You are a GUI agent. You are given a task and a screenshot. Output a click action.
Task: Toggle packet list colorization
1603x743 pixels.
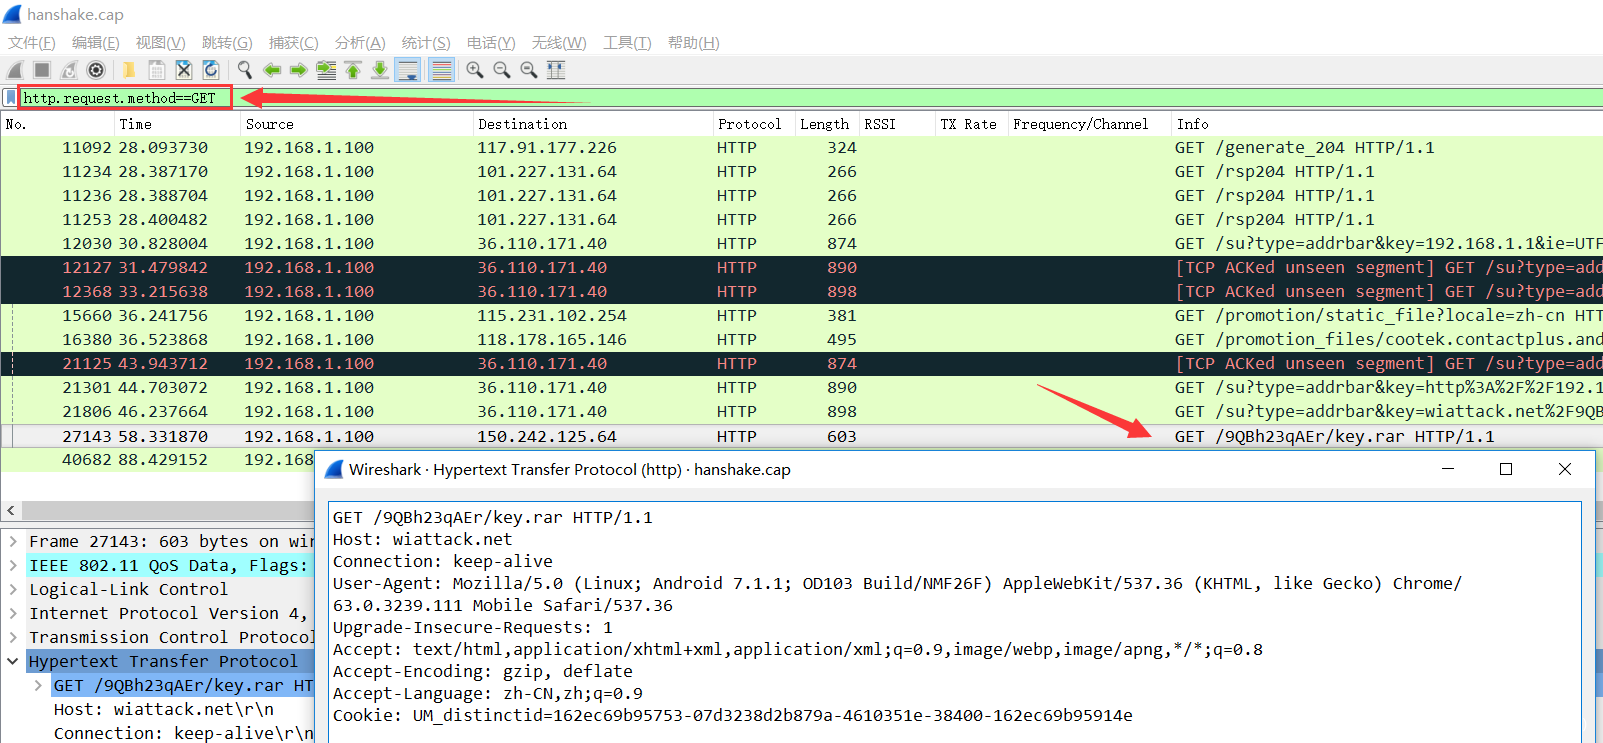point(441,70)
